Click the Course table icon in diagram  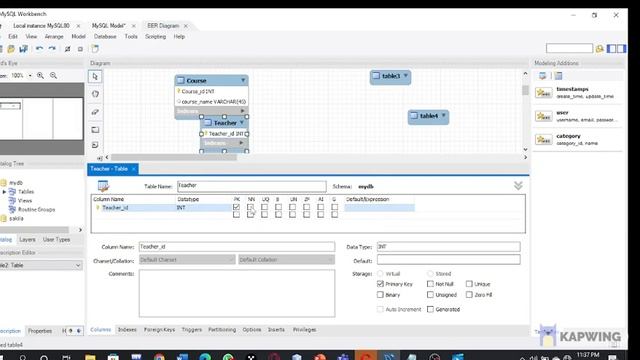tap(181, 80)
